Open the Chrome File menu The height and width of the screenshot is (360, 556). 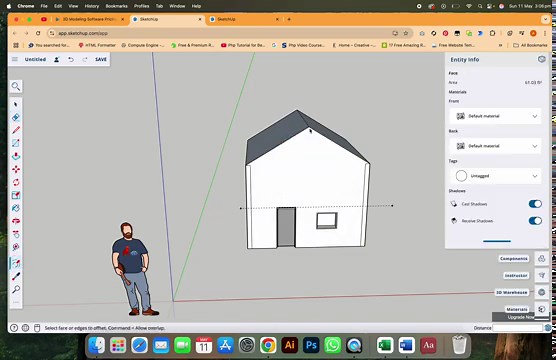point(44,6)
